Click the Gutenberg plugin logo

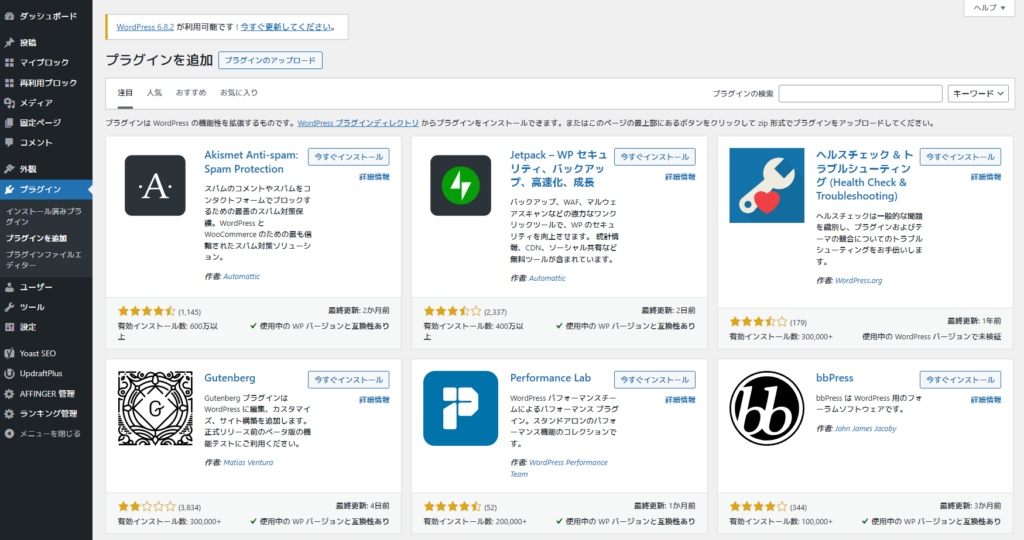coord(155,408)
